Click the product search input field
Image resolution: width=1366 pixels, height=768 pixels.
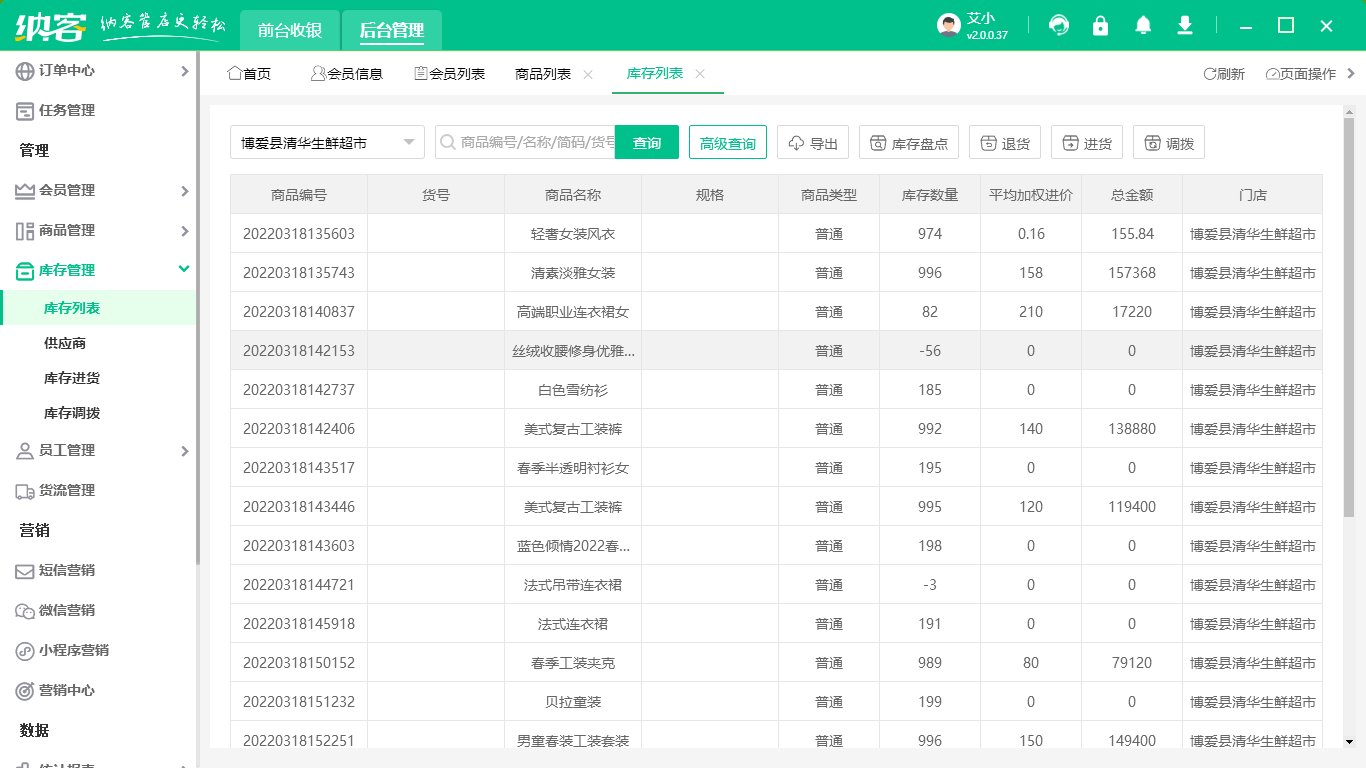525,143
